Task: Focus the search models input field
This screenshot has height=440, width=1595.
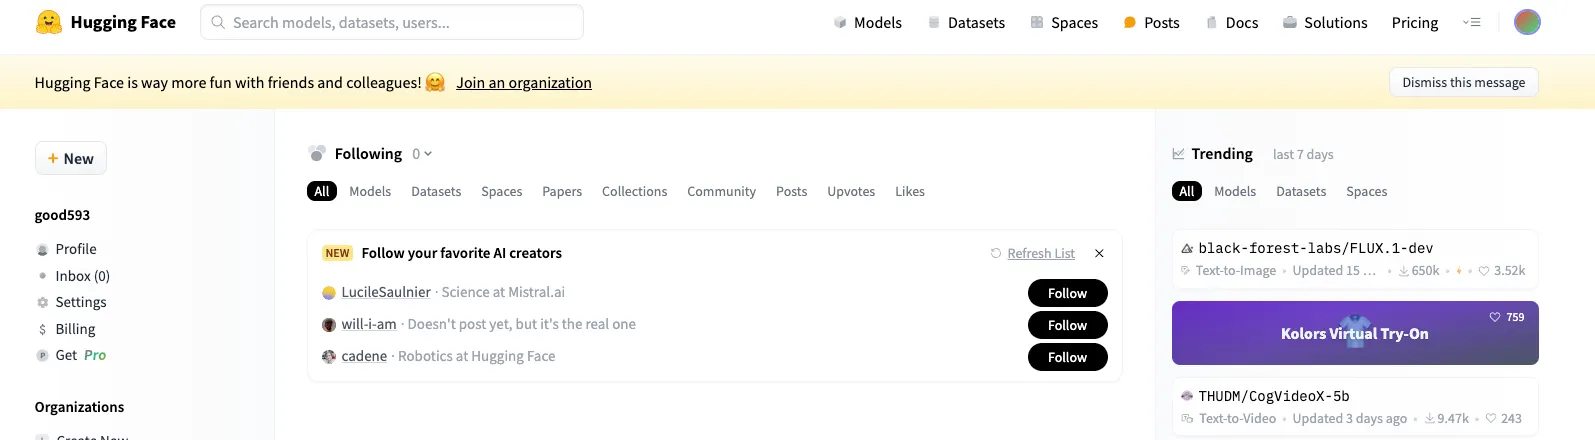Action: tap(392, 22)
